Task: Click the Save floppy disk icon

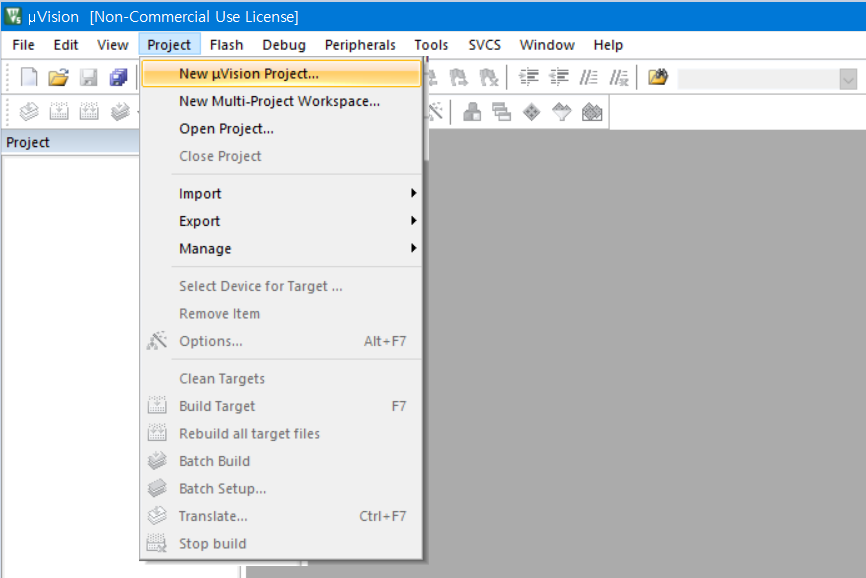Action: tap(88, 77)
